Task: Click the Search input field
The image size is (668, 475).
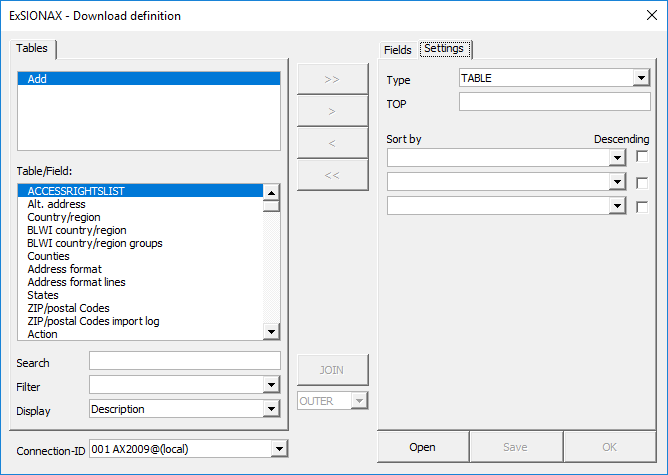Action: click(x=185, y=361)
